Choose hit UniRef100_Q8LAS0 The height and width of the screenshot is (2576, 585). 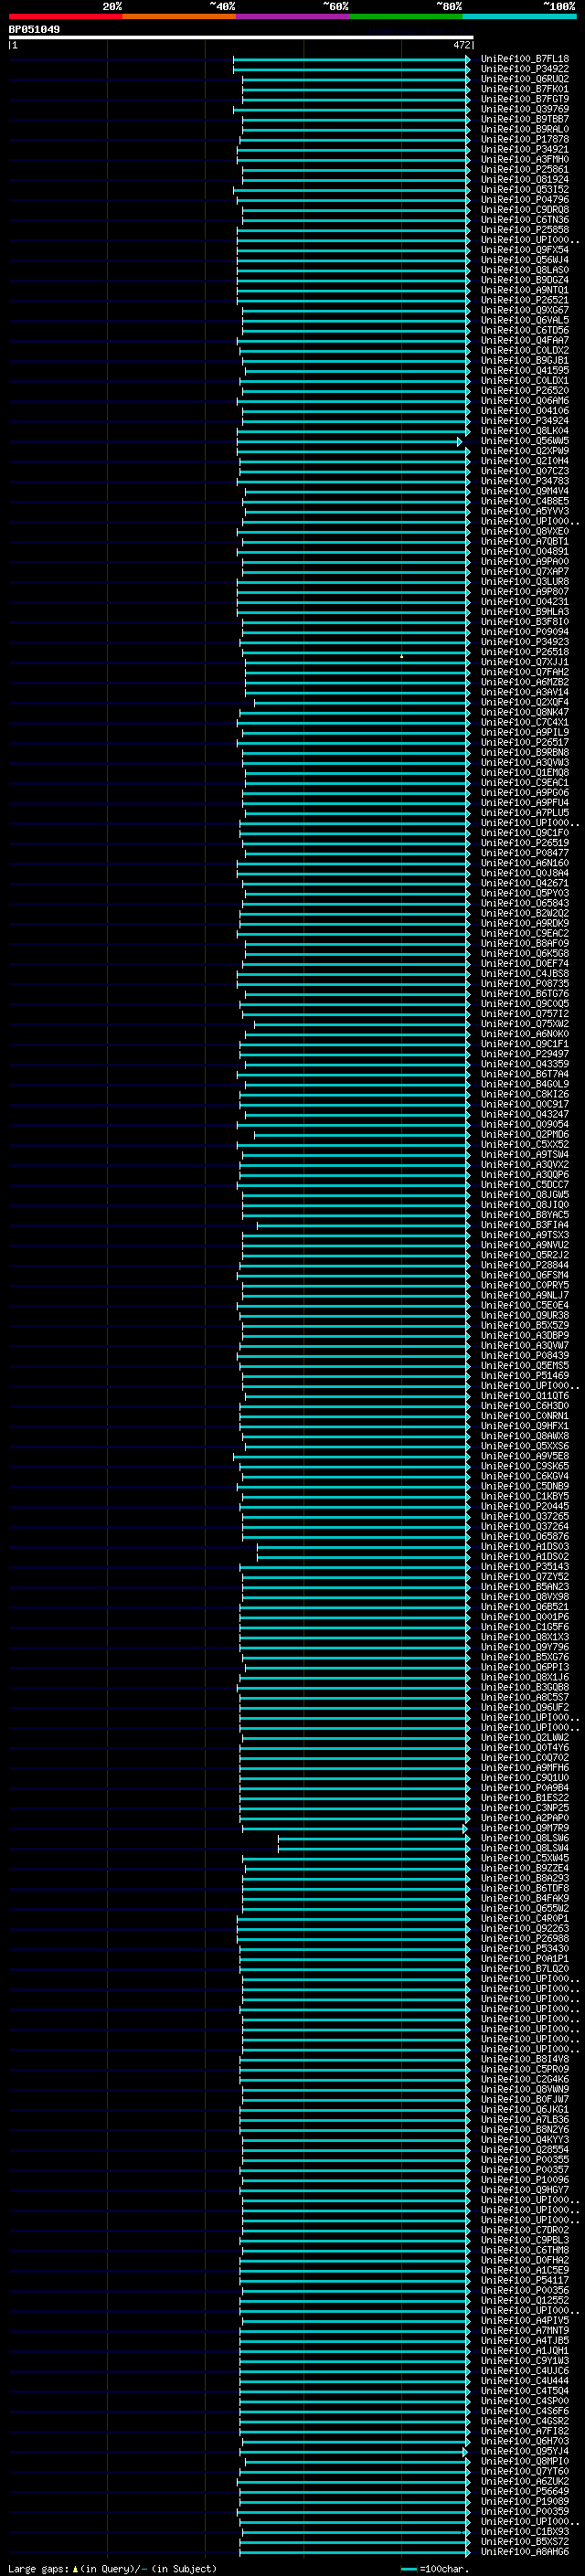(524, 270)
